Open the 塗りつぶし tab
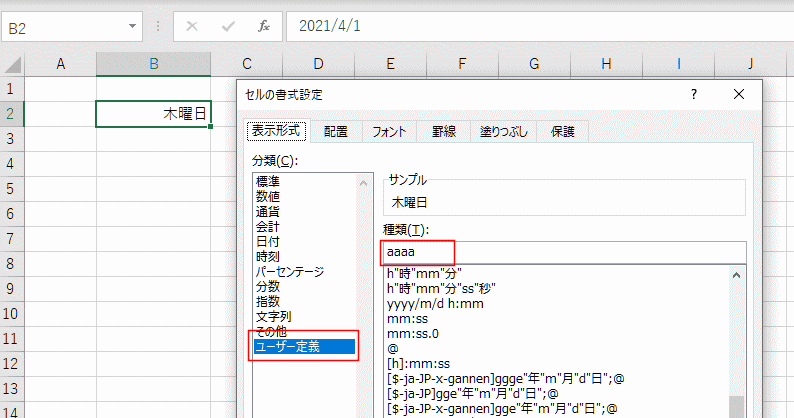Screen dimensions: 794x418 (x=502, y=132)
